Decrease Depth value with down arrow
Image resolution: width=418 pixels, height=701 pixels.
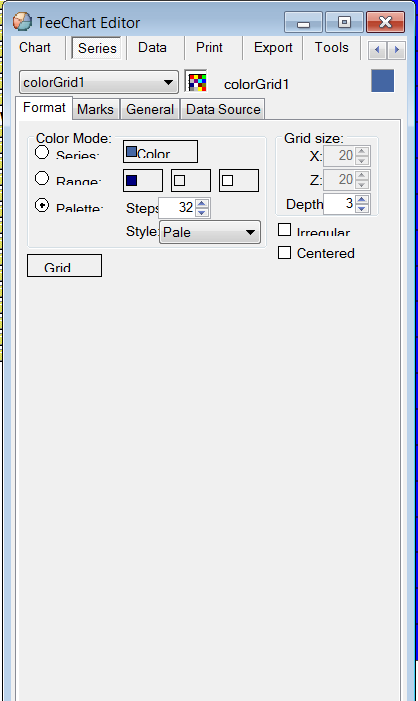(x=362, y=208)
